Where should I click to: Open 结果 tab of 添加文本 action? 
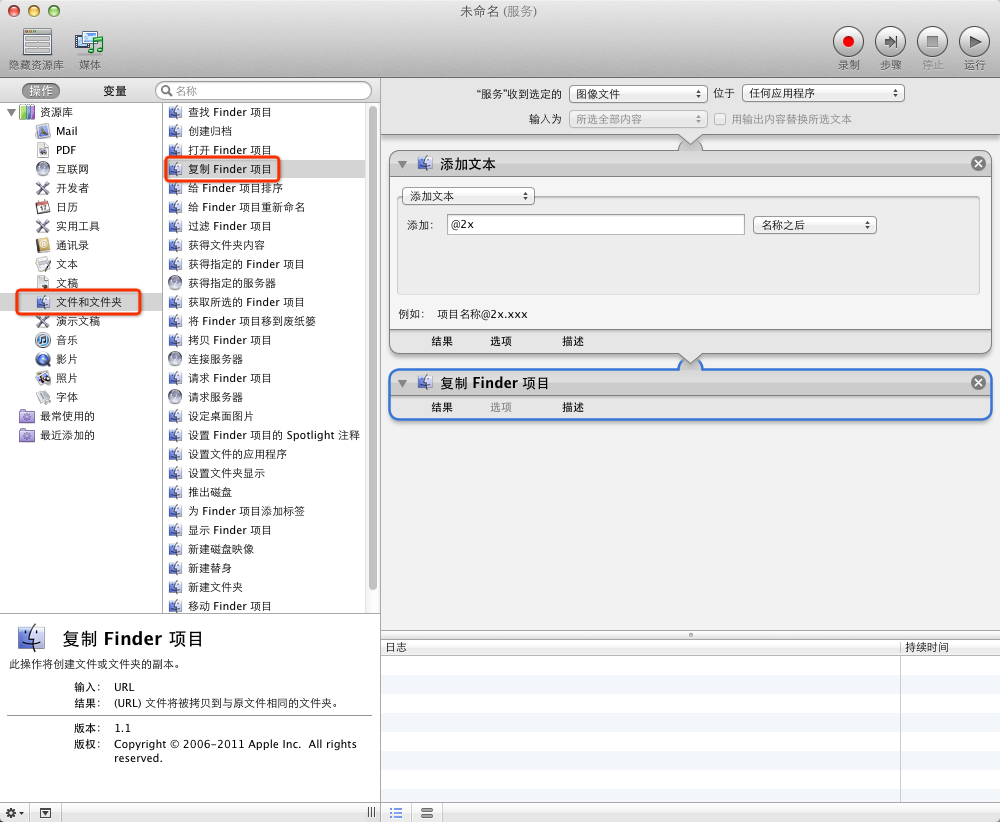point(442,341)
